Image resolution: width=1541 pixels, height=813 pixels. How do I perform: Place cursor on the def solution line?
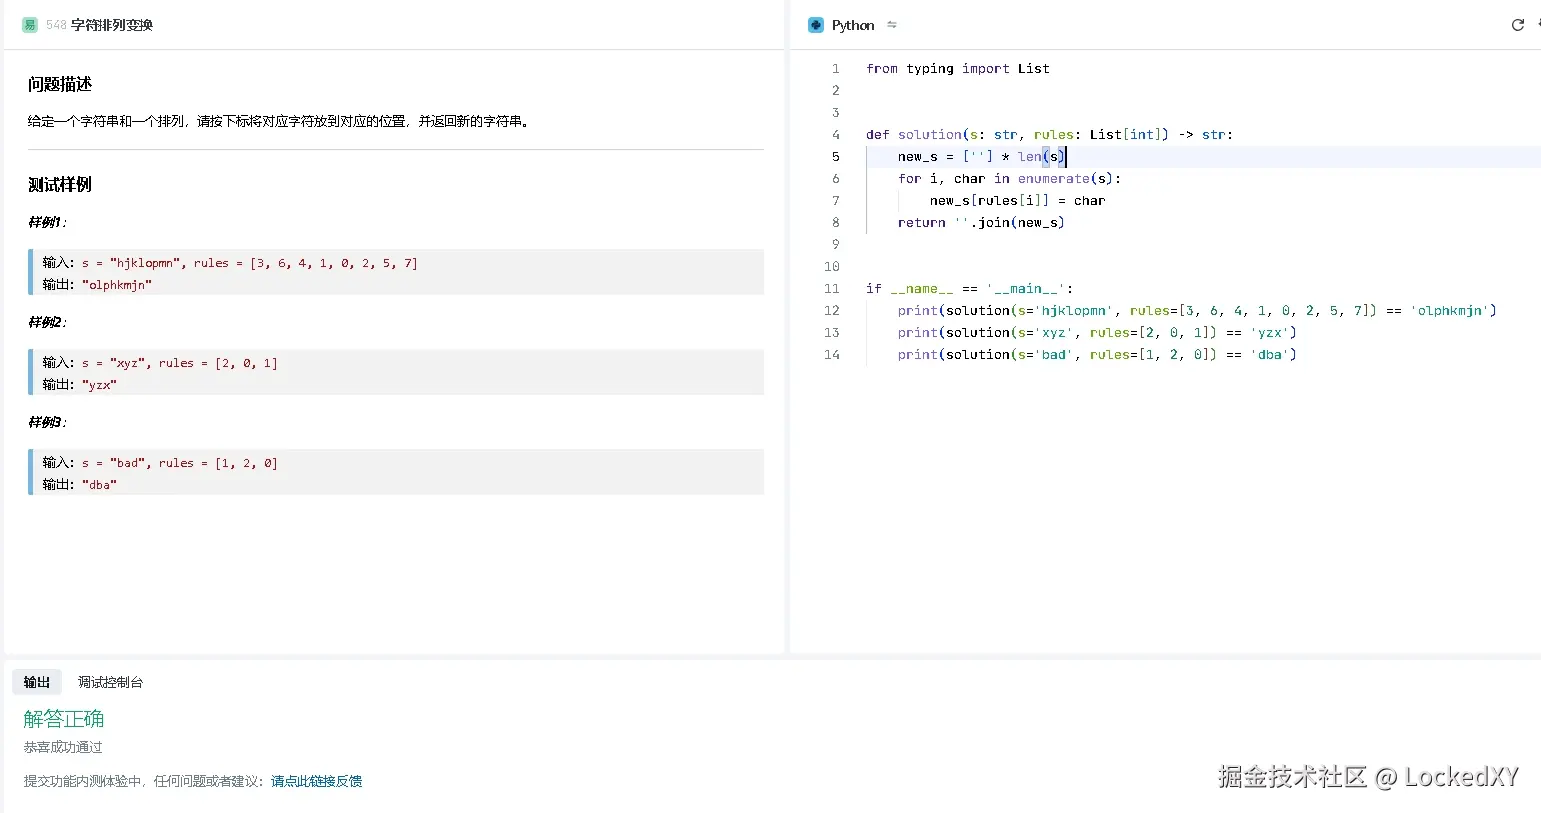[x=1048, y=135]
